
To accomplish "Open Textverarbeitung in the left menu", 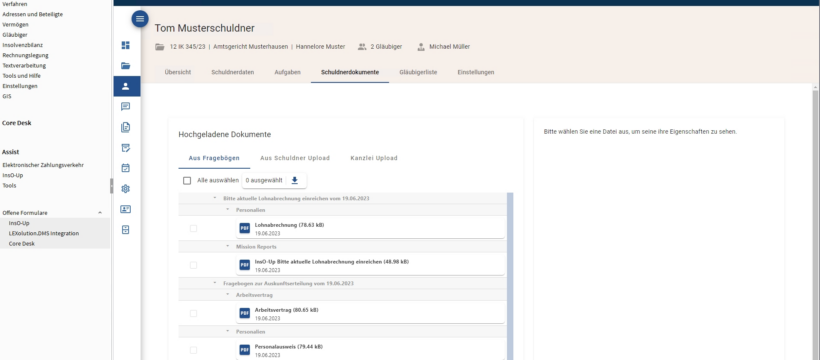I will 24,65.
